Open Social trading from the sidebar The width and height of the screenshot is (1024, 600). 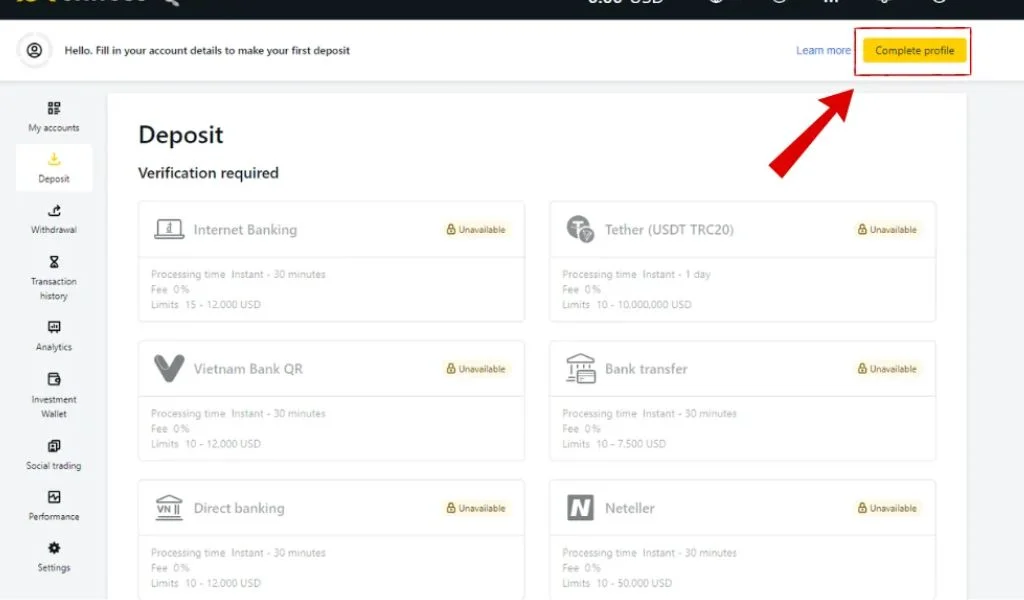tap(53, 456)
